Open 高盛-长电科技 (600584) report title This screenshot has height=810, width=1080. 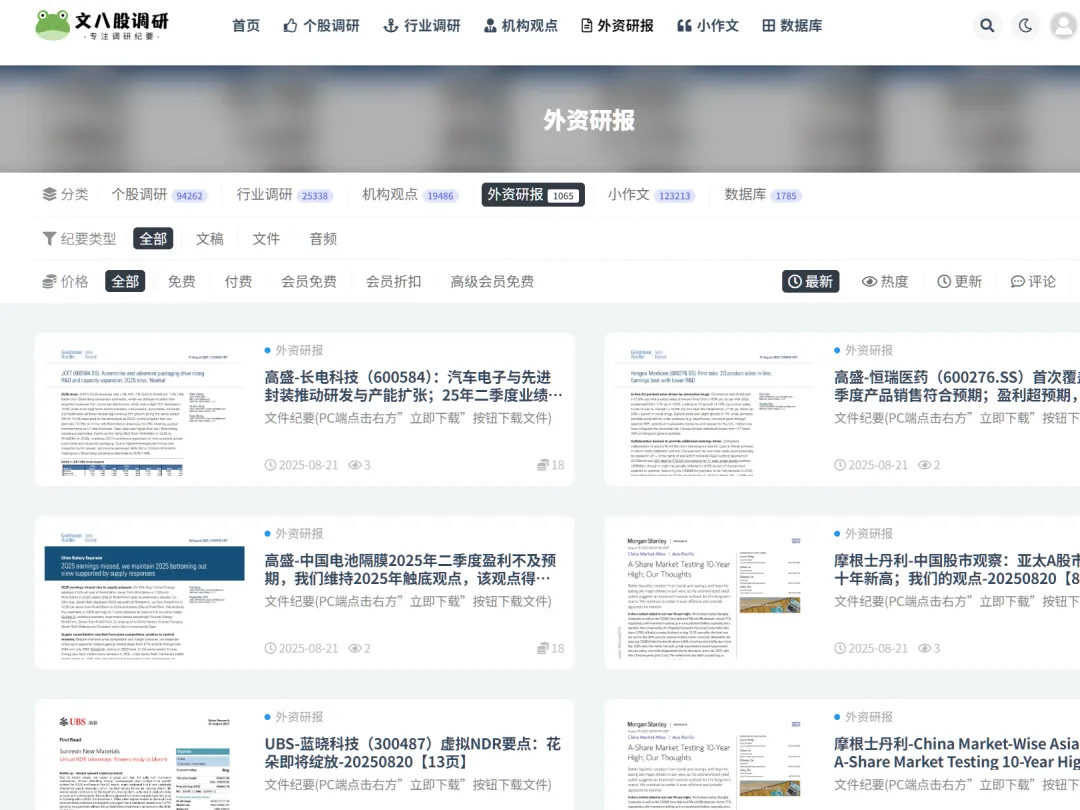pos(413,386)
